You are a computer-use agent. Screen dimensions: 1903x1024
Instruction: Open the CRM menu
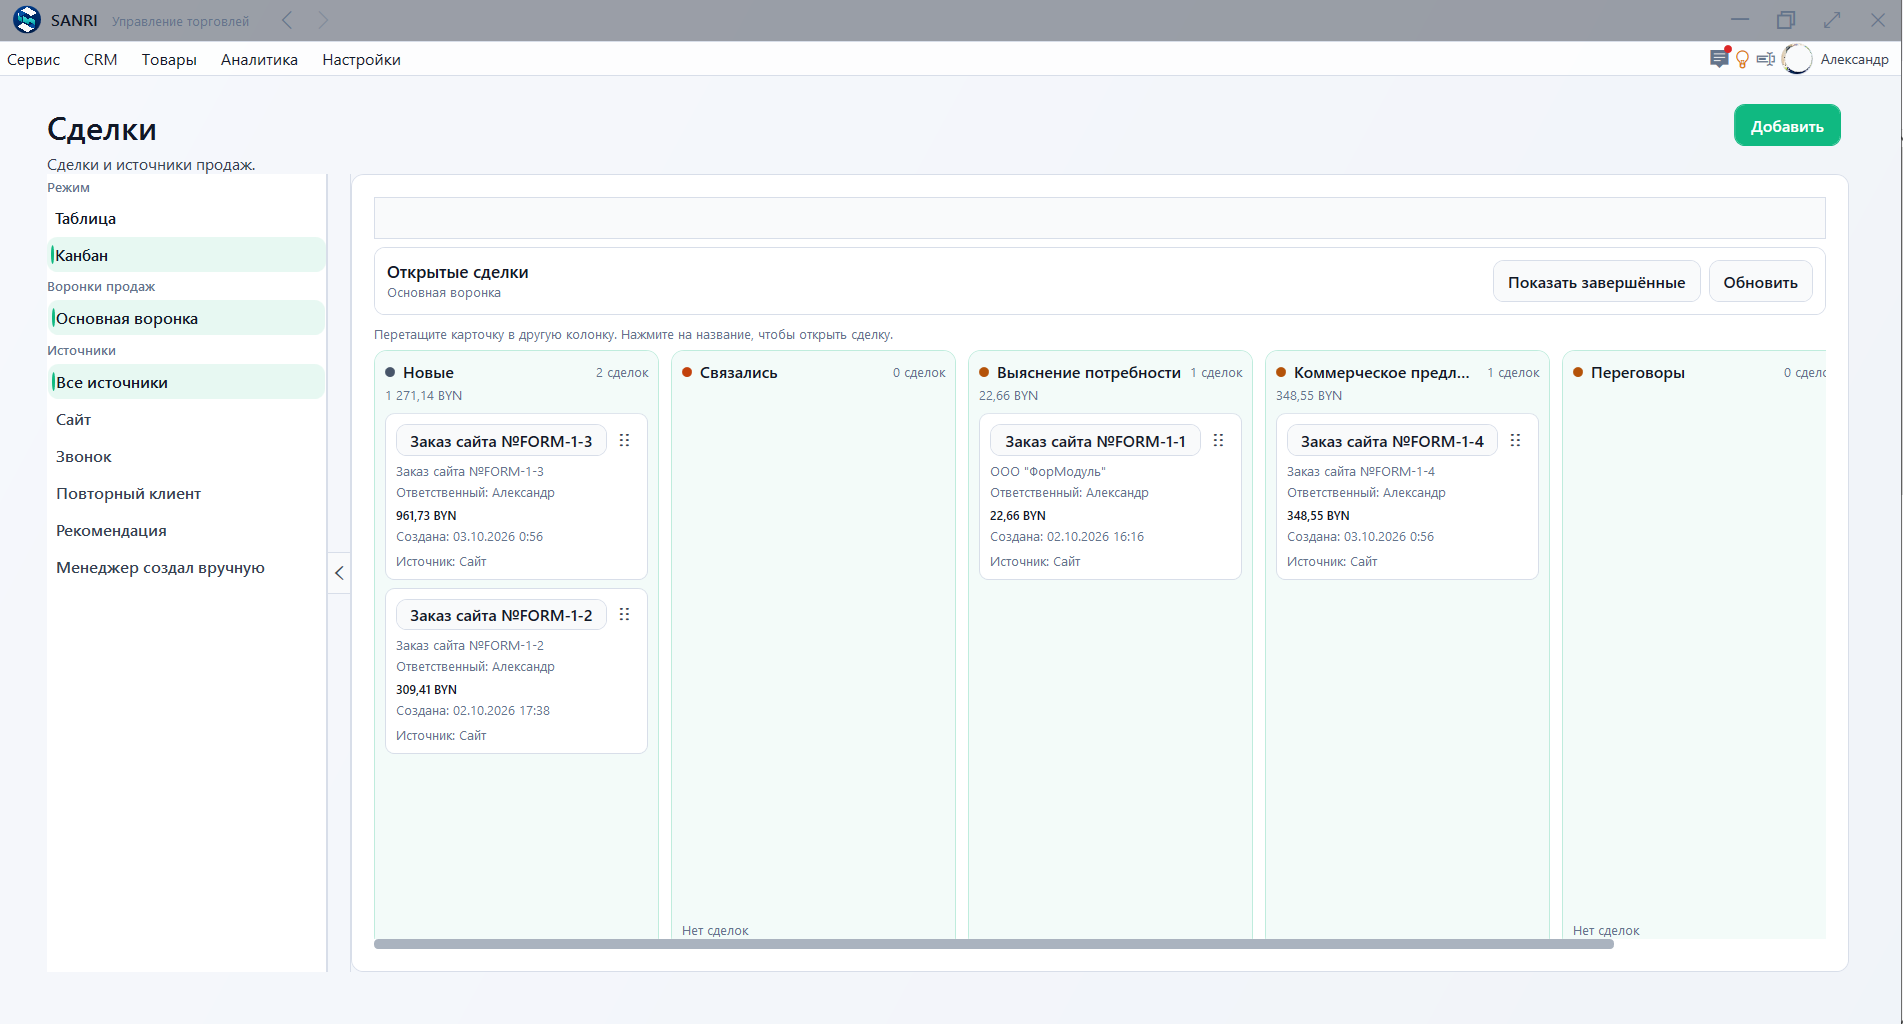[101, 59]
